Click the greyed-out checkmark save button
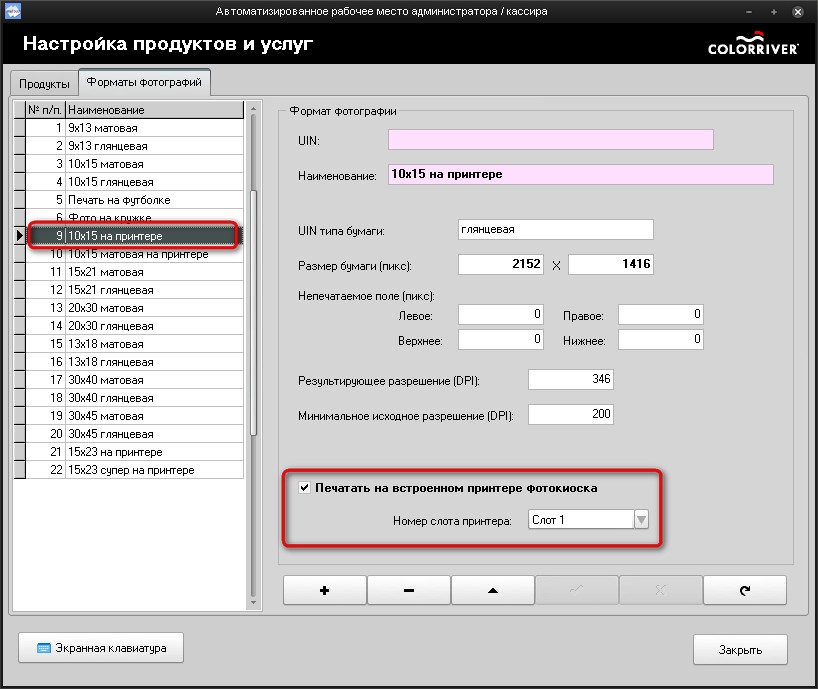 tap(576, 590)
